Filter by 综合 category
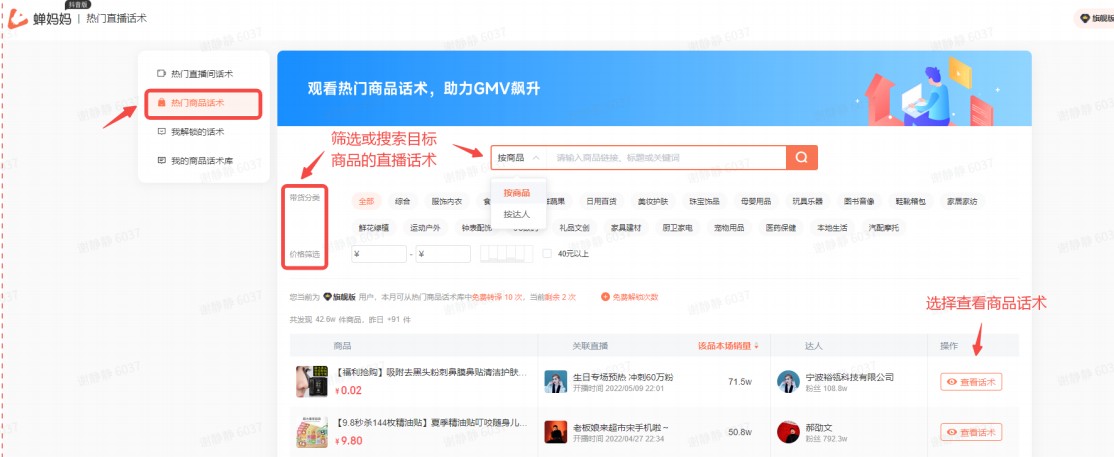This screenshot has width=1114, height=457. coord(402,201)
